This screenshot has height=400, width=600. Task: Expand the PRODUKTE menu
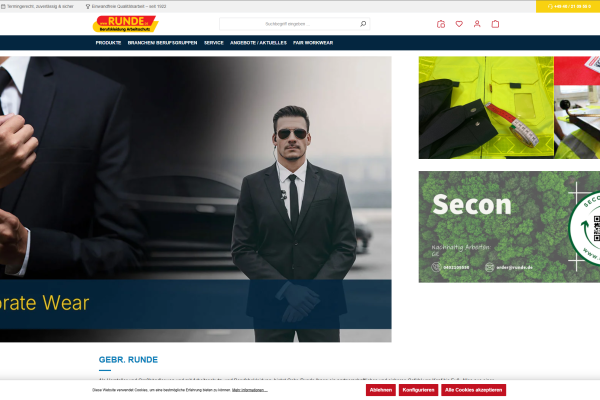coord(108,43)
